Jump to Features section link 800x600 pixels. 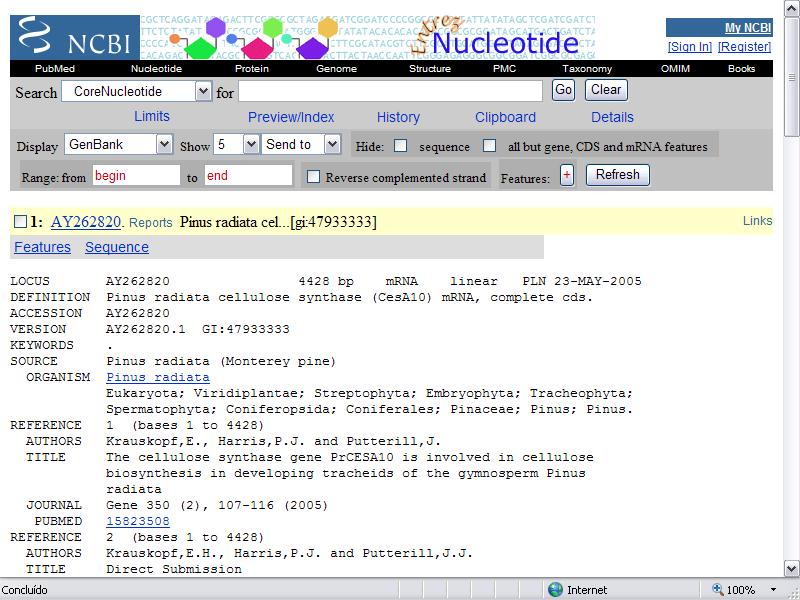coord(42,247)
